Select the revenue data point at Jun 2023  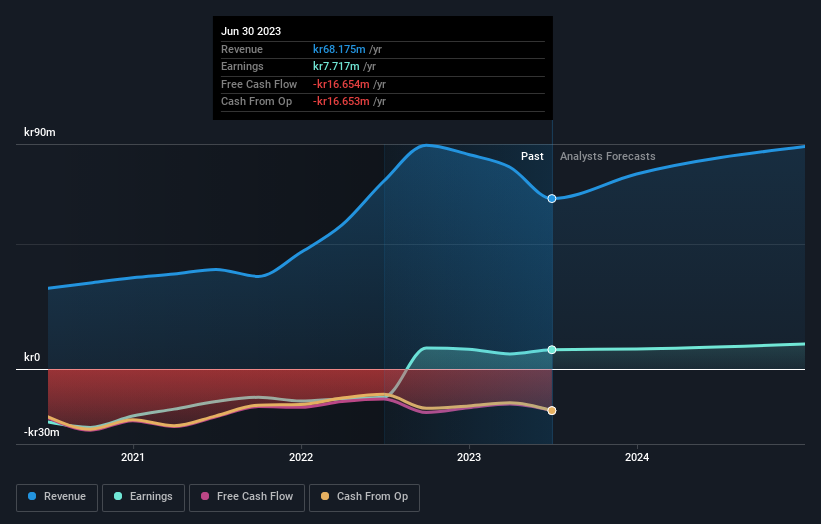pos(552,199)
